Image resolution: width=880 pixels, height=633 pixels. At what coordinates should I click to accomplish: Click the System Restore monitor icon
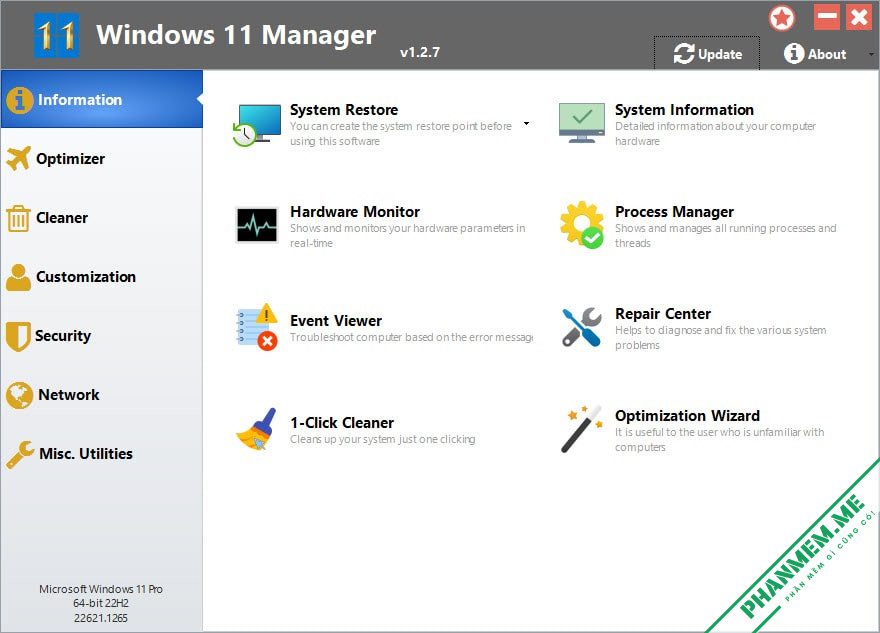click(257, 125)
